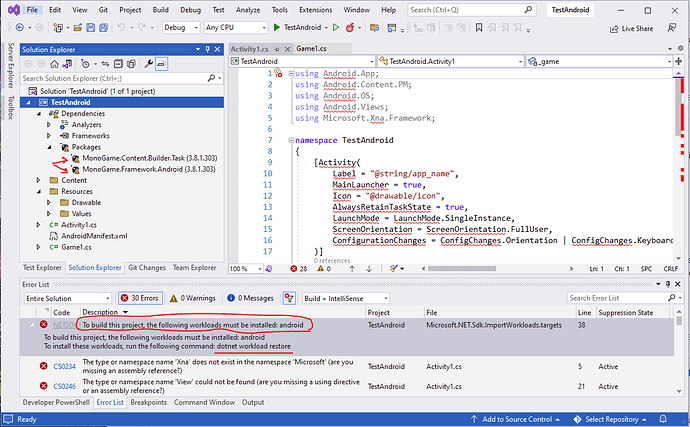Click the editor vertical scrollbar thumb
Viewport: 690px width, 427px height.
(x=678, y=107)
